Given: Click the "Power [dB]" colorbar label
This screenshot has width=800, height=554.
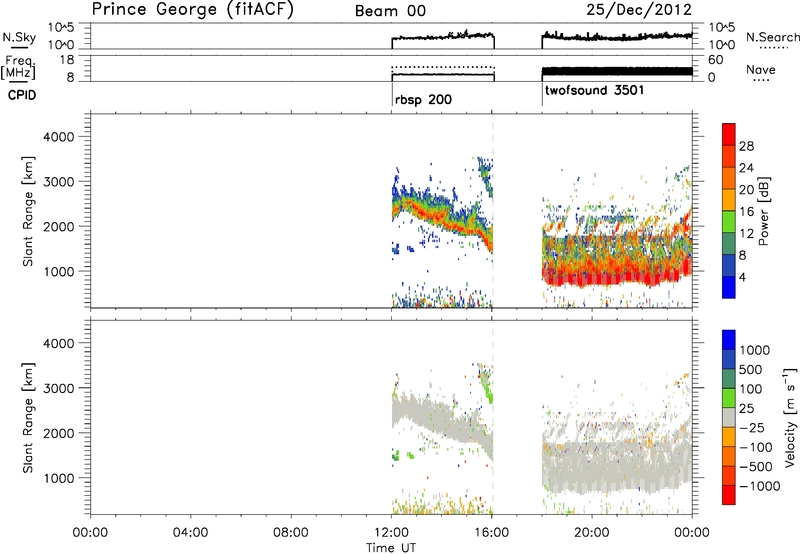Looking at the screenshot, I should [x=763, y=211].
